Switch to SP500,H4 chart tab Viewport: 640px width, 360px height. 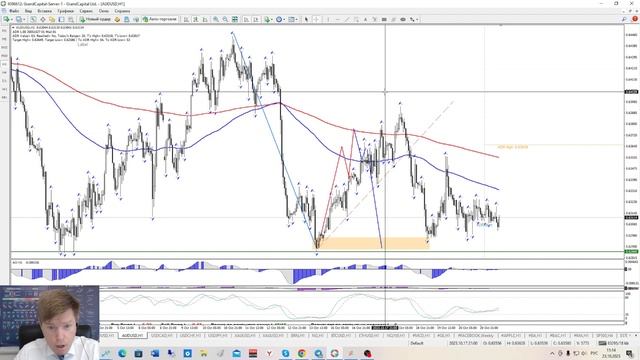point(604,336)
